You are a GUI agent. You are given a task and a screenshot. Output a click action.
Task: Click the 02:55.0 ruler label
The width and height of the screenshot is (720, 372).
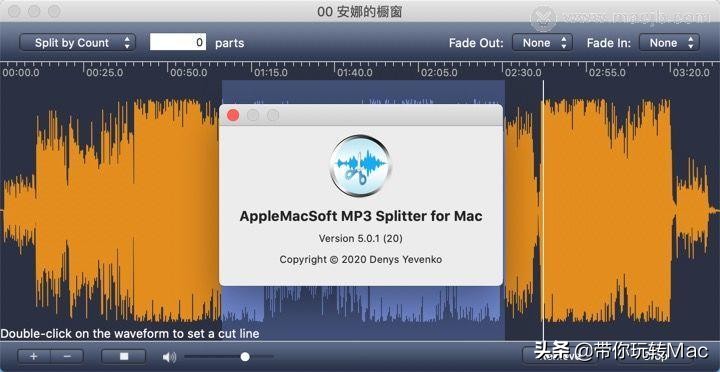click(607, 73)
